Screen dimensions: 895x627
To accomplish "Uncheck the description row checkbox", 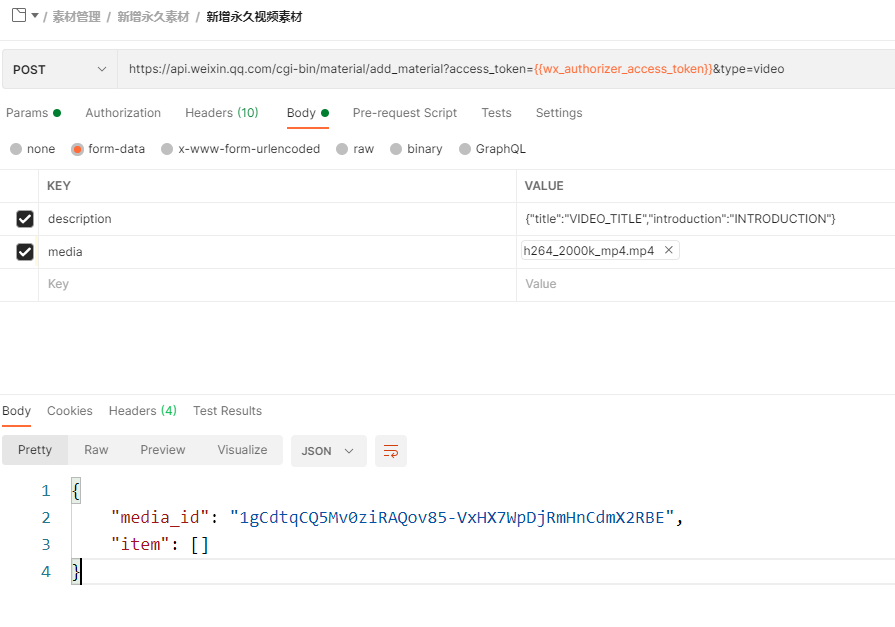I will [25, 219].
